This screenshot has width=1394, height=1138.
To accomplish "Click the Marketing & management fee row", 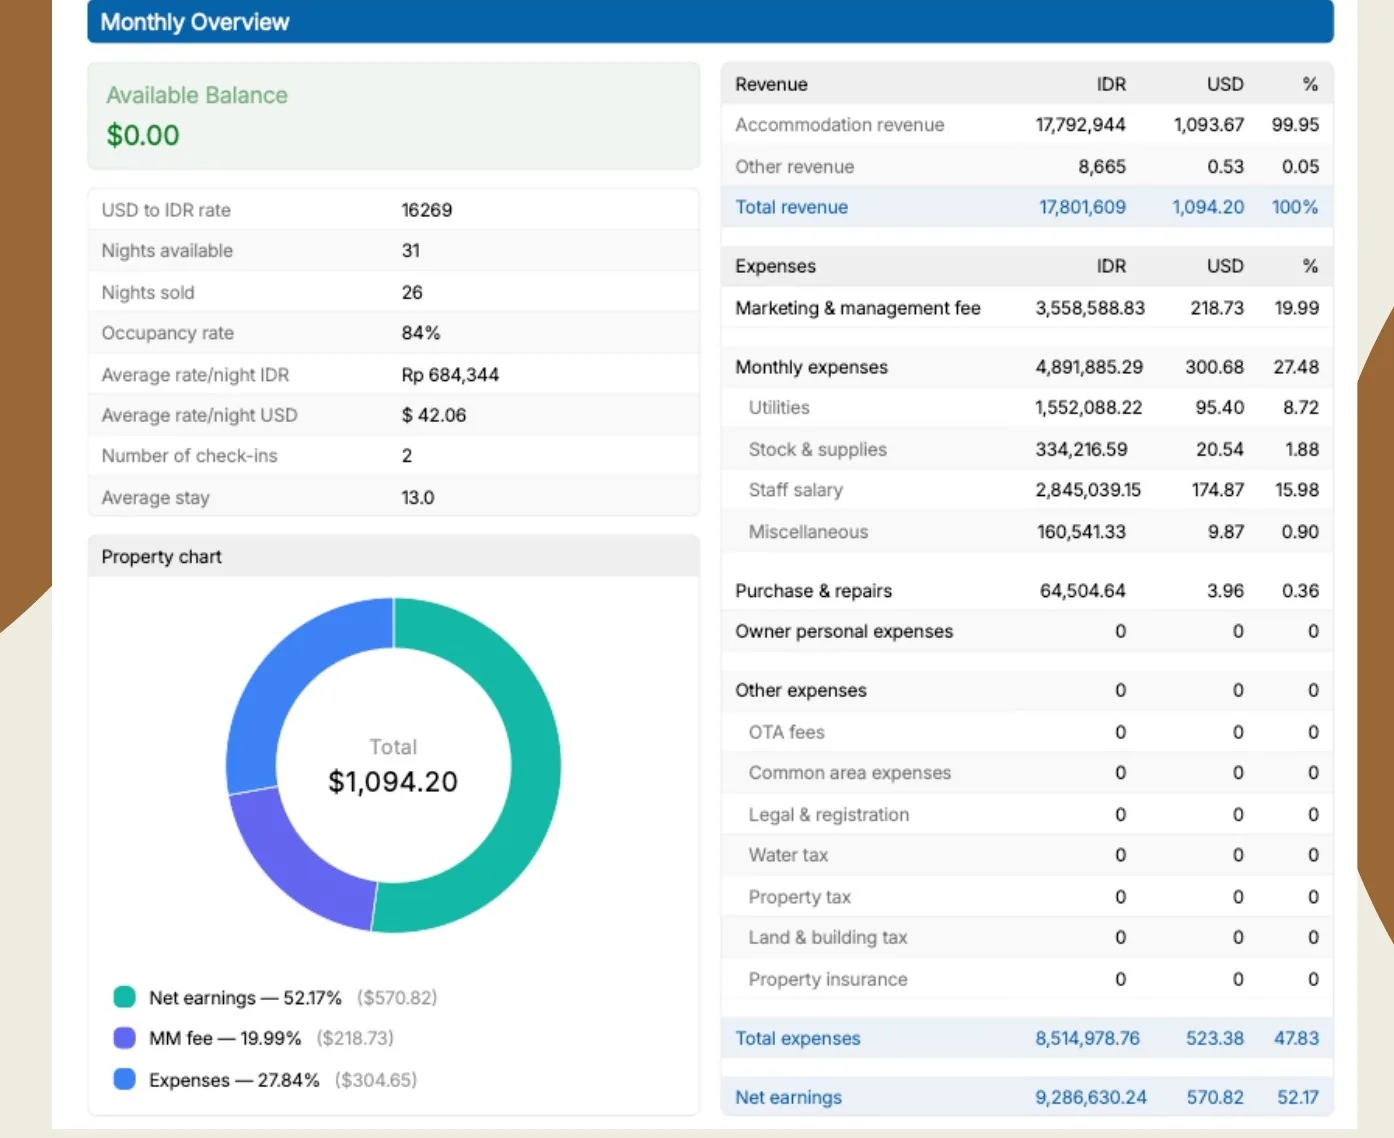I will [1027, 308].
